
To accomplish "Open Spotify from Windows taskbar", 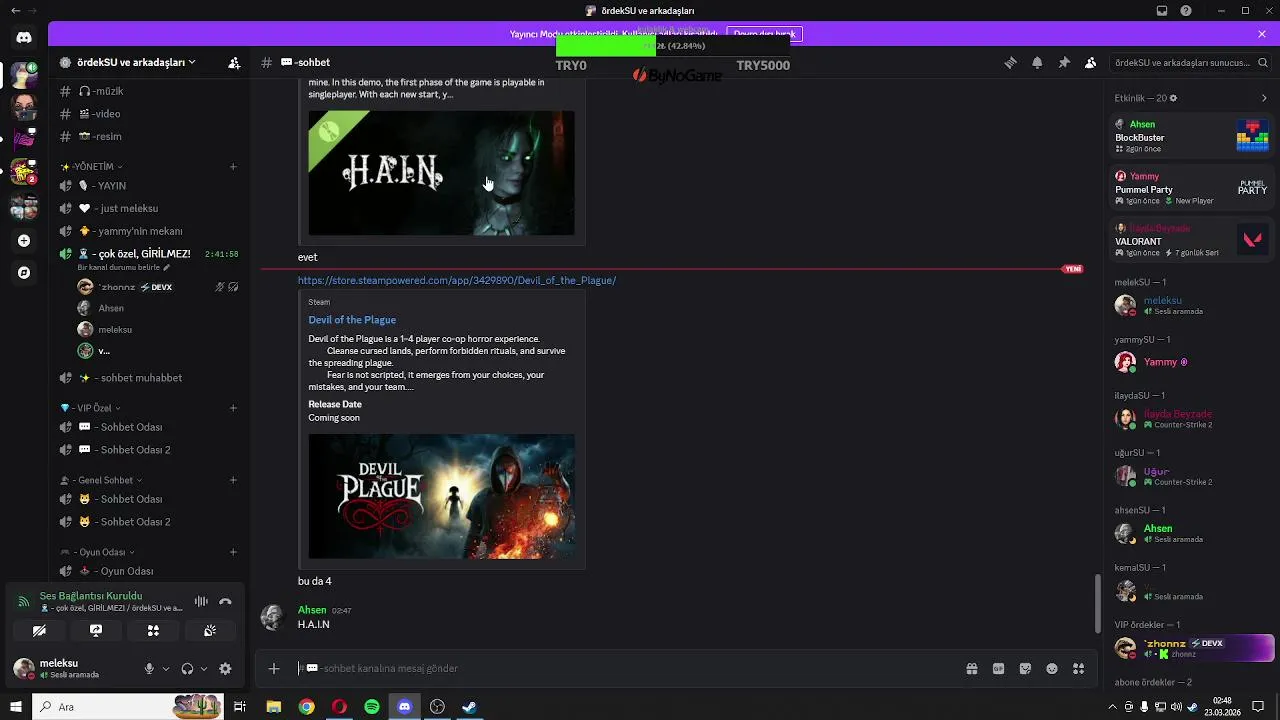I will click(x=372, y=707).
